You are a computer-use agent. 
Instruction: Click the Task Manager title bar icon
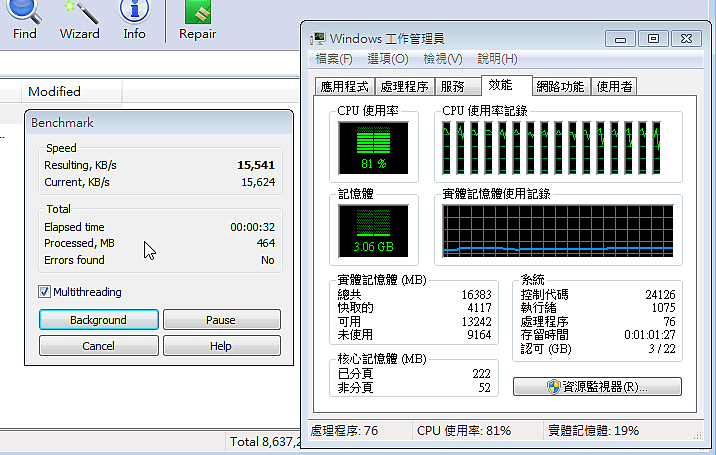(318, 38)
